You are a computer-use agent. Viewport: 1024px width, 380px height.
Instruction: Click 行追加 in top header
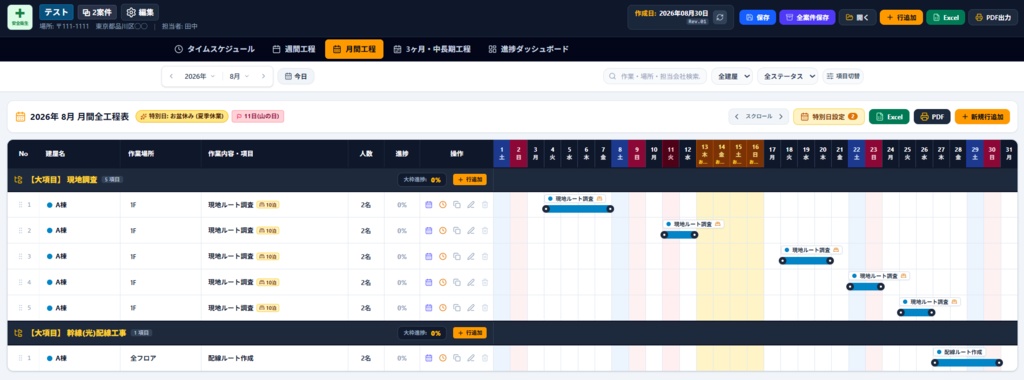[x=901, y=18]
